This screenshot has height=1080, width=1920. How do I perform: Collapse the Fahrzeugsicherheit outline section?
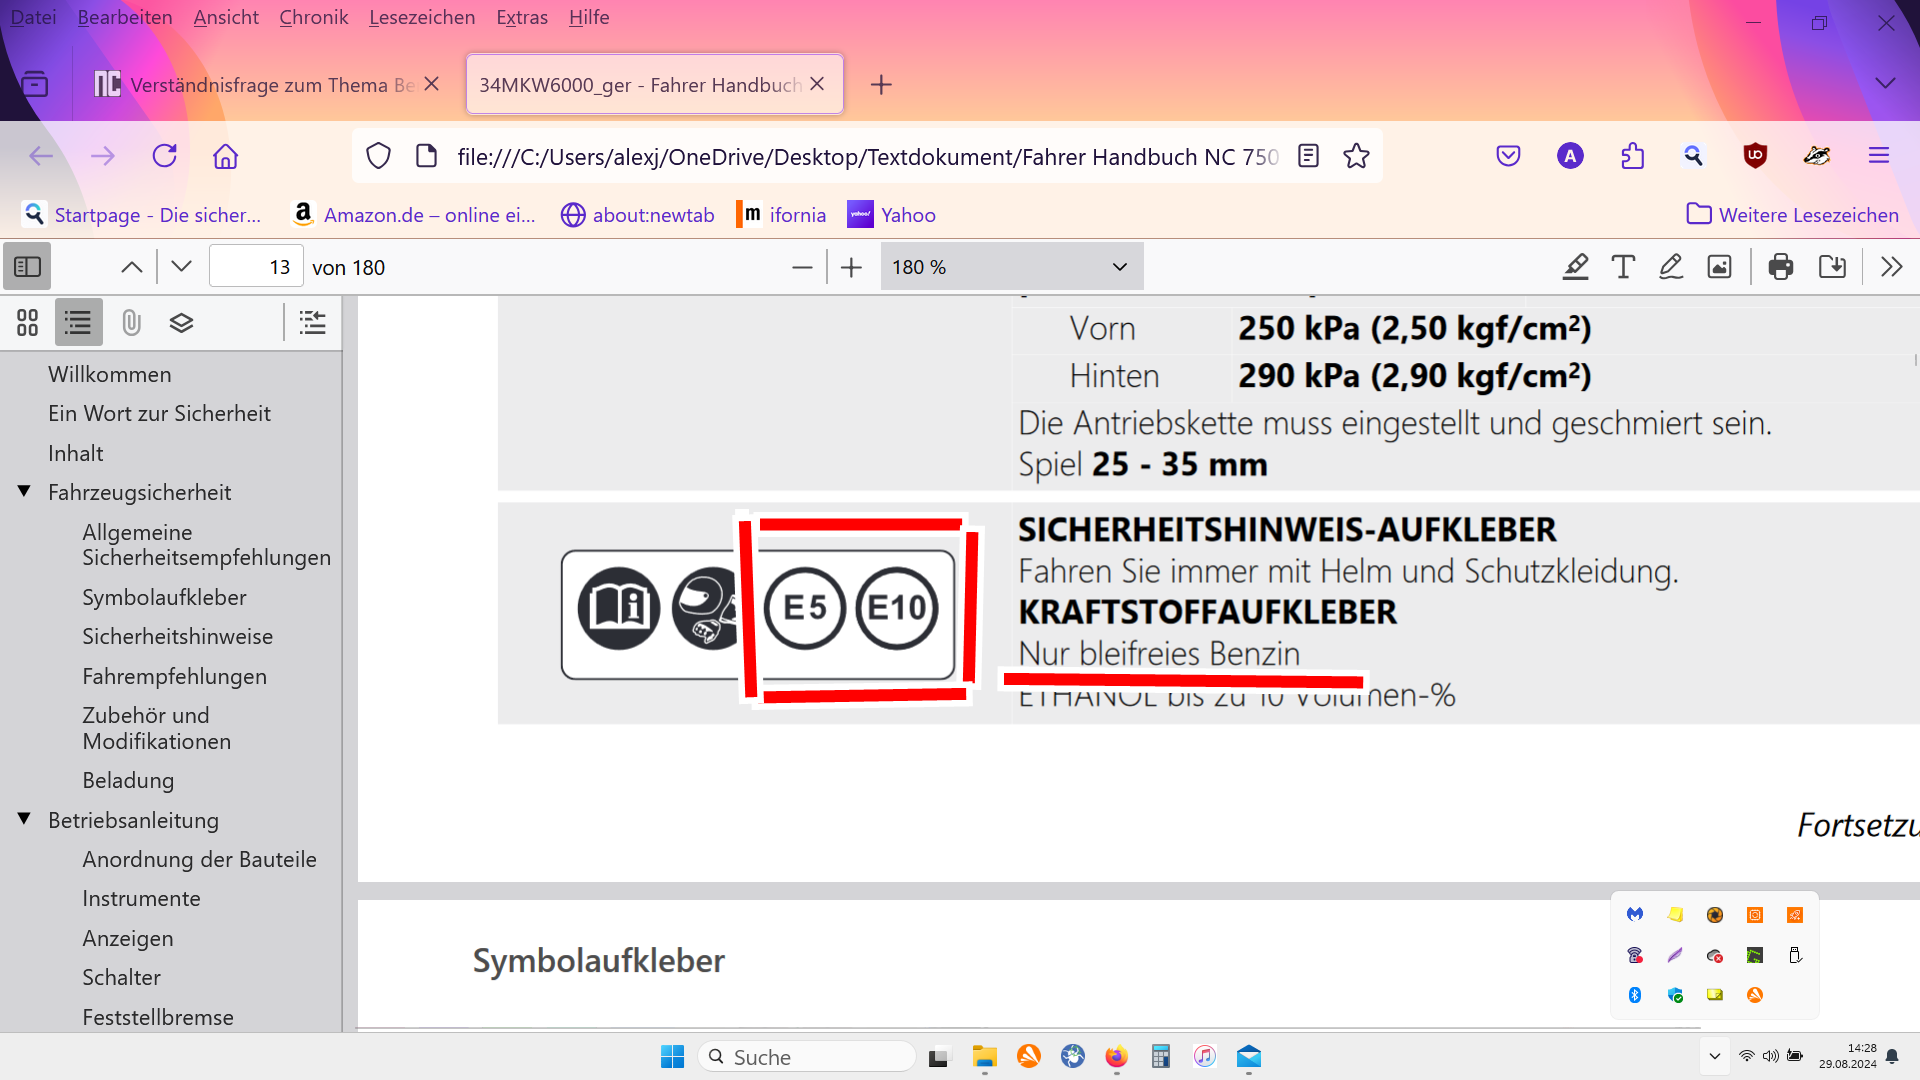click(24, 492)
